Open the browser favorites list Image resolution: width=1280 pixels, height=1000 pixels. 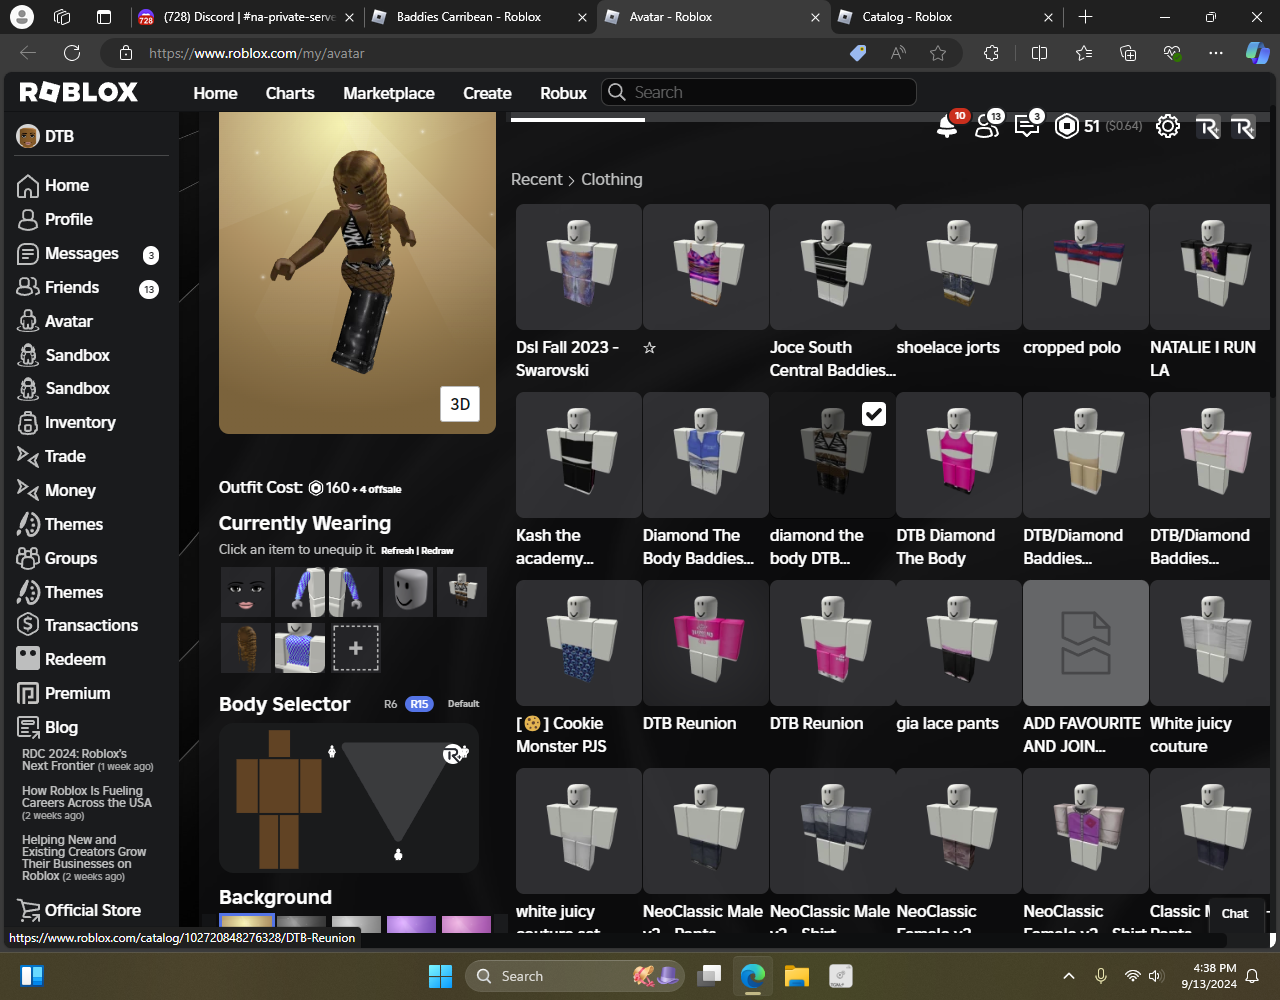1084,53
